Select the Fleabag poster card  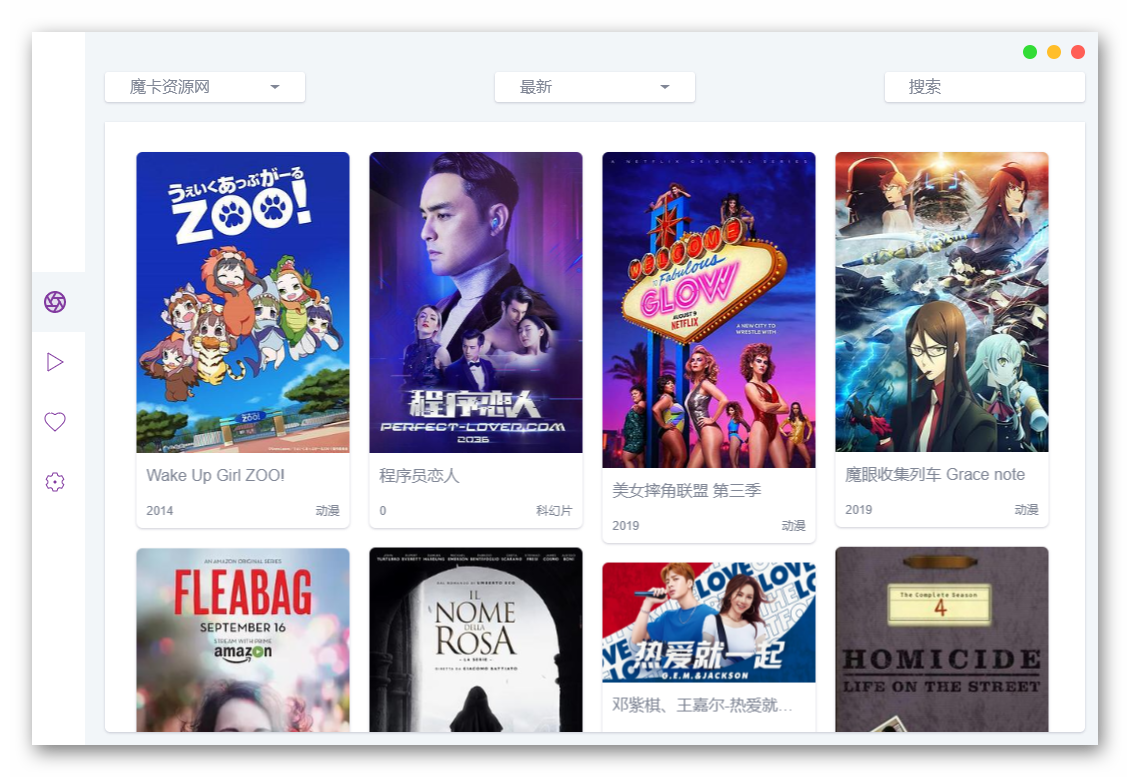(x=243, y=640)
